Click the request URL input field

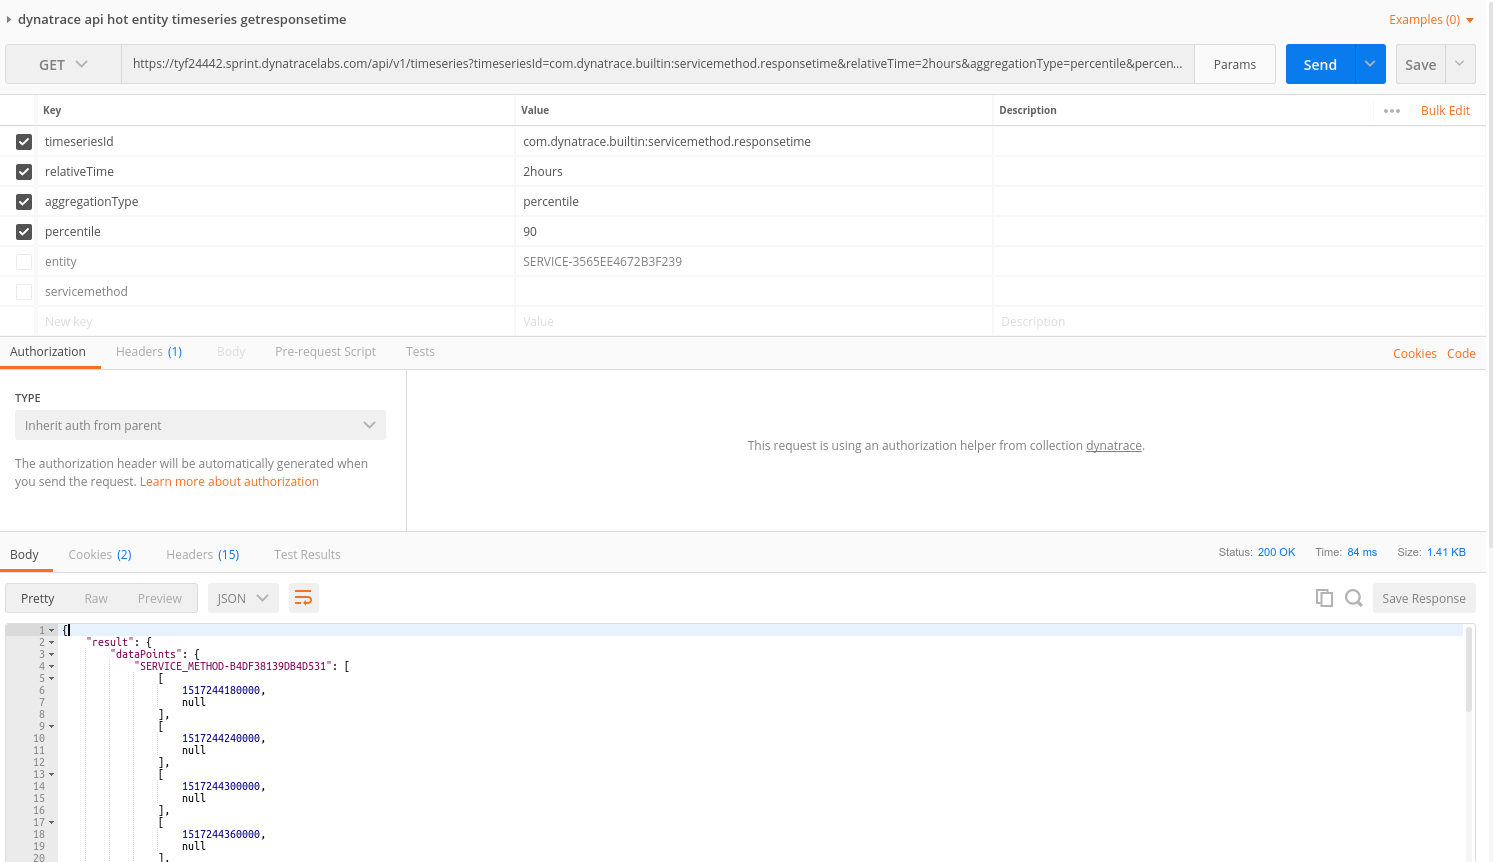pyautogui.click(x=657, y=64)
